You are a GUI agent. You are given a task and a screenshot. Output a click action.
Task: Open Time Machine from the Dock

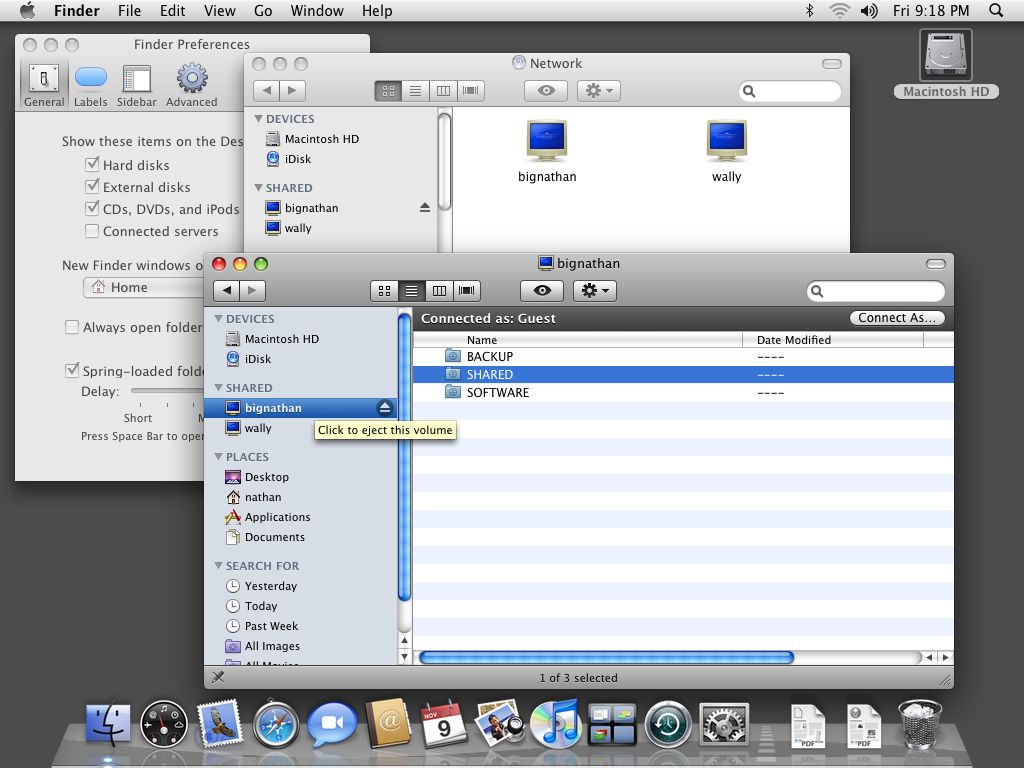(667, 725)
